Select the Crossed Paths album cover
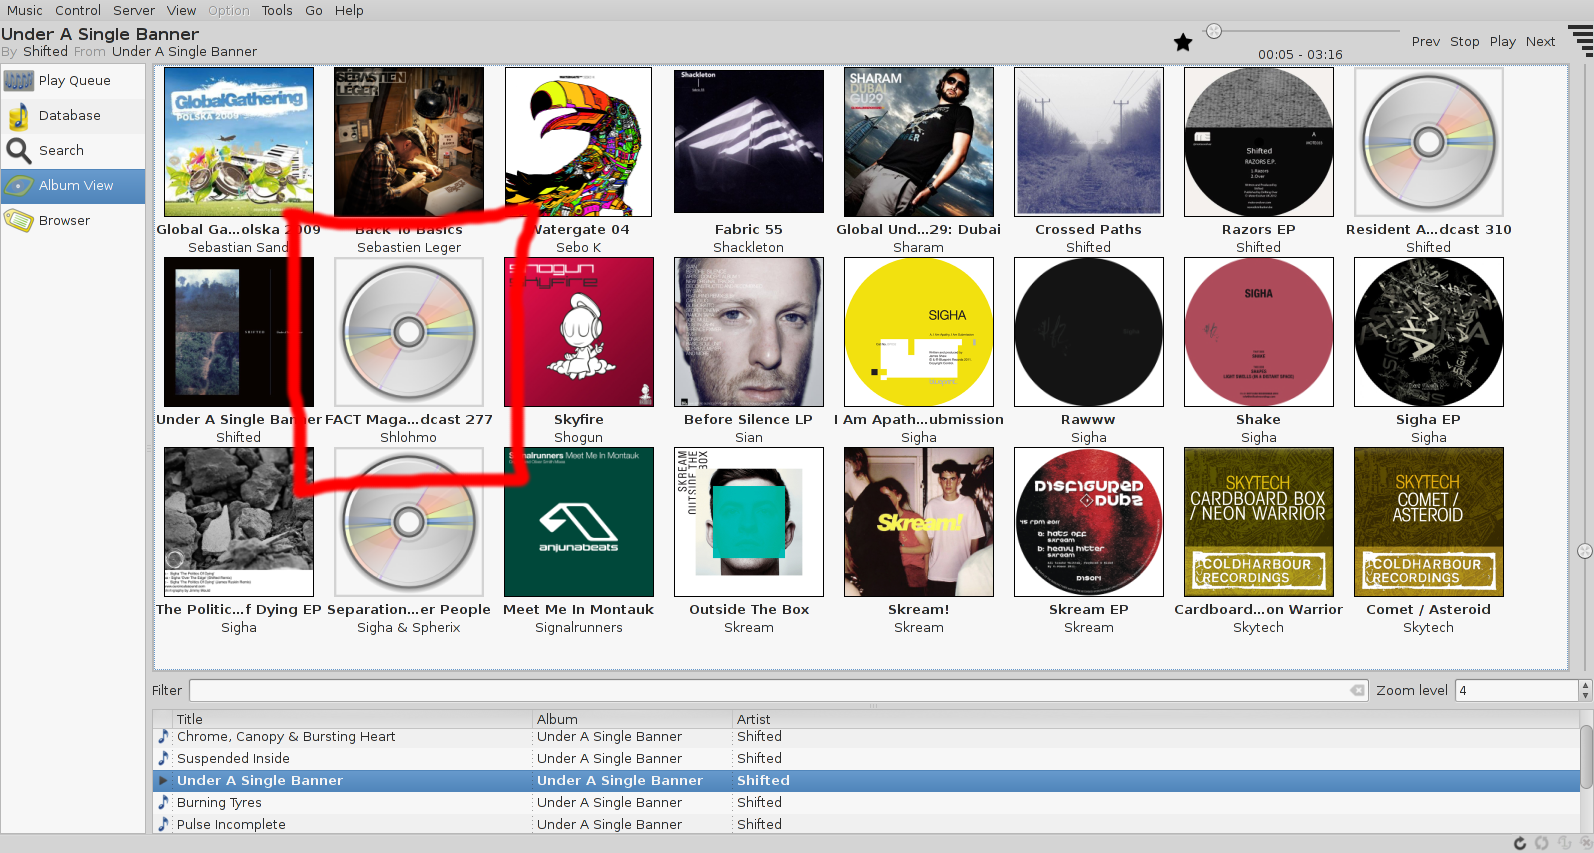 1089,142
